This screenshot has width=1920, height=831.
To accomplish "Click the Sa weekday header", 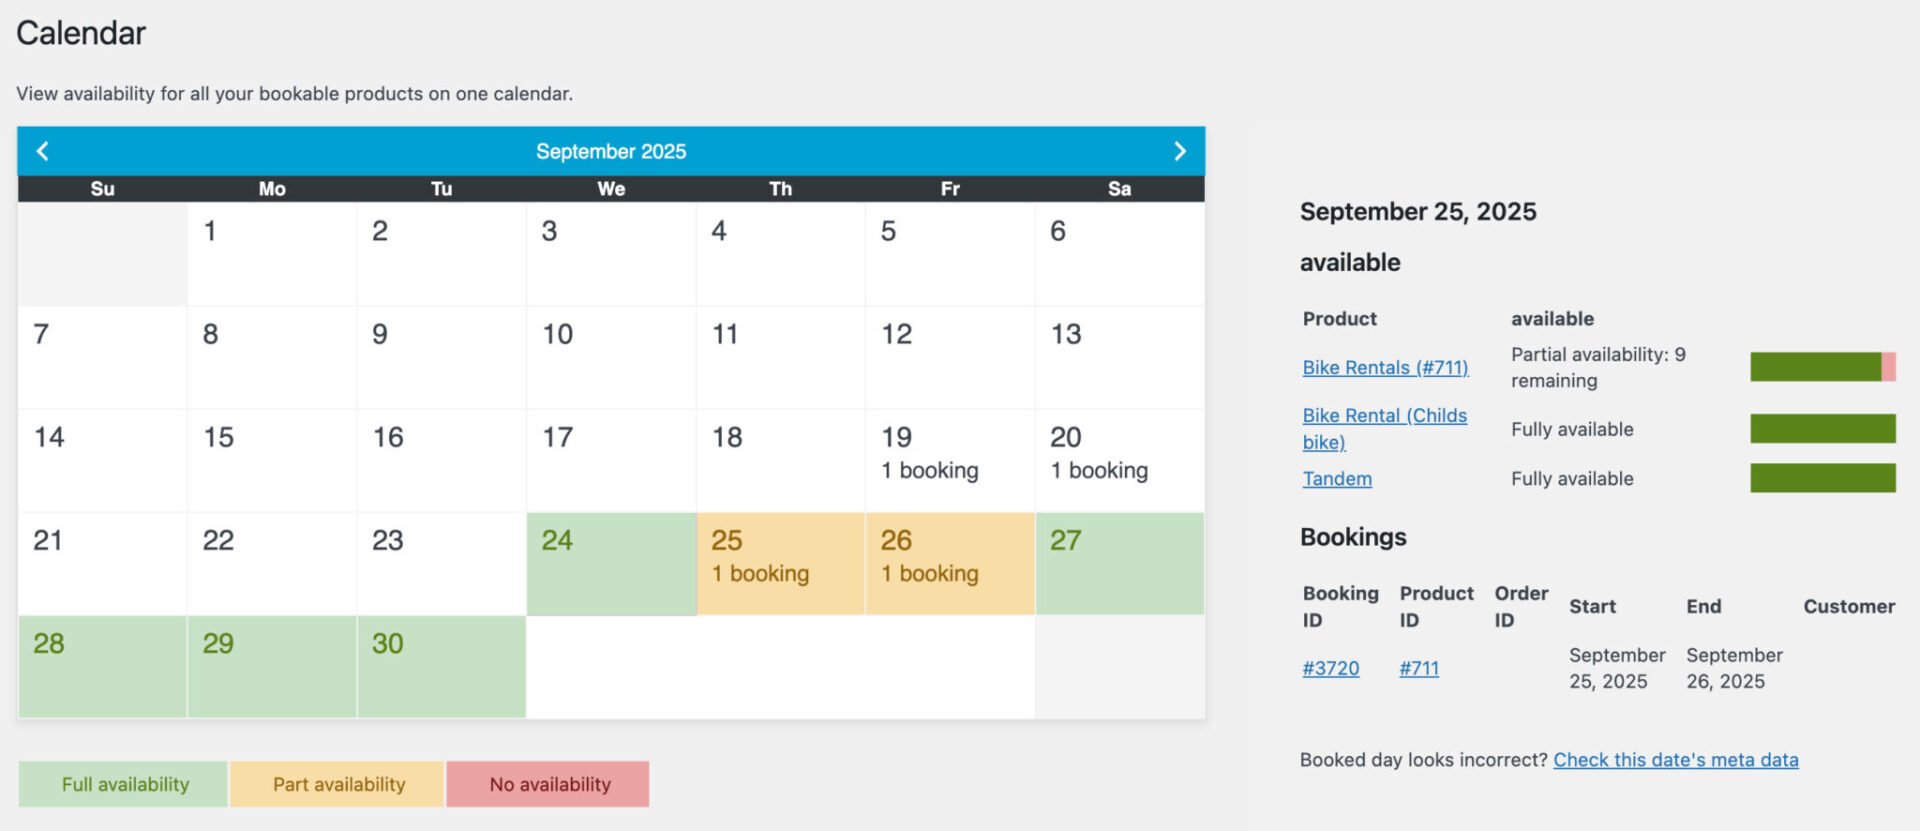I will (1120, 189).
